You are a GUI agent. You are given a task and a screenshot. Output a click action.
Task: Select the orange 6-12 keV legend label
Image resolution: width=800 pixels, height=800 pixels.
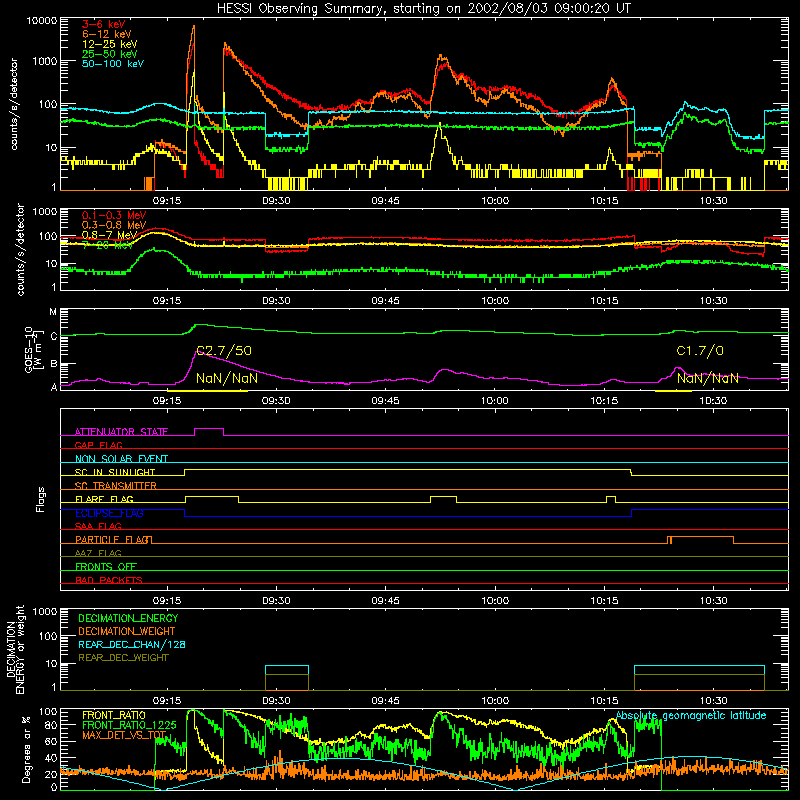(x=106, y=34)
